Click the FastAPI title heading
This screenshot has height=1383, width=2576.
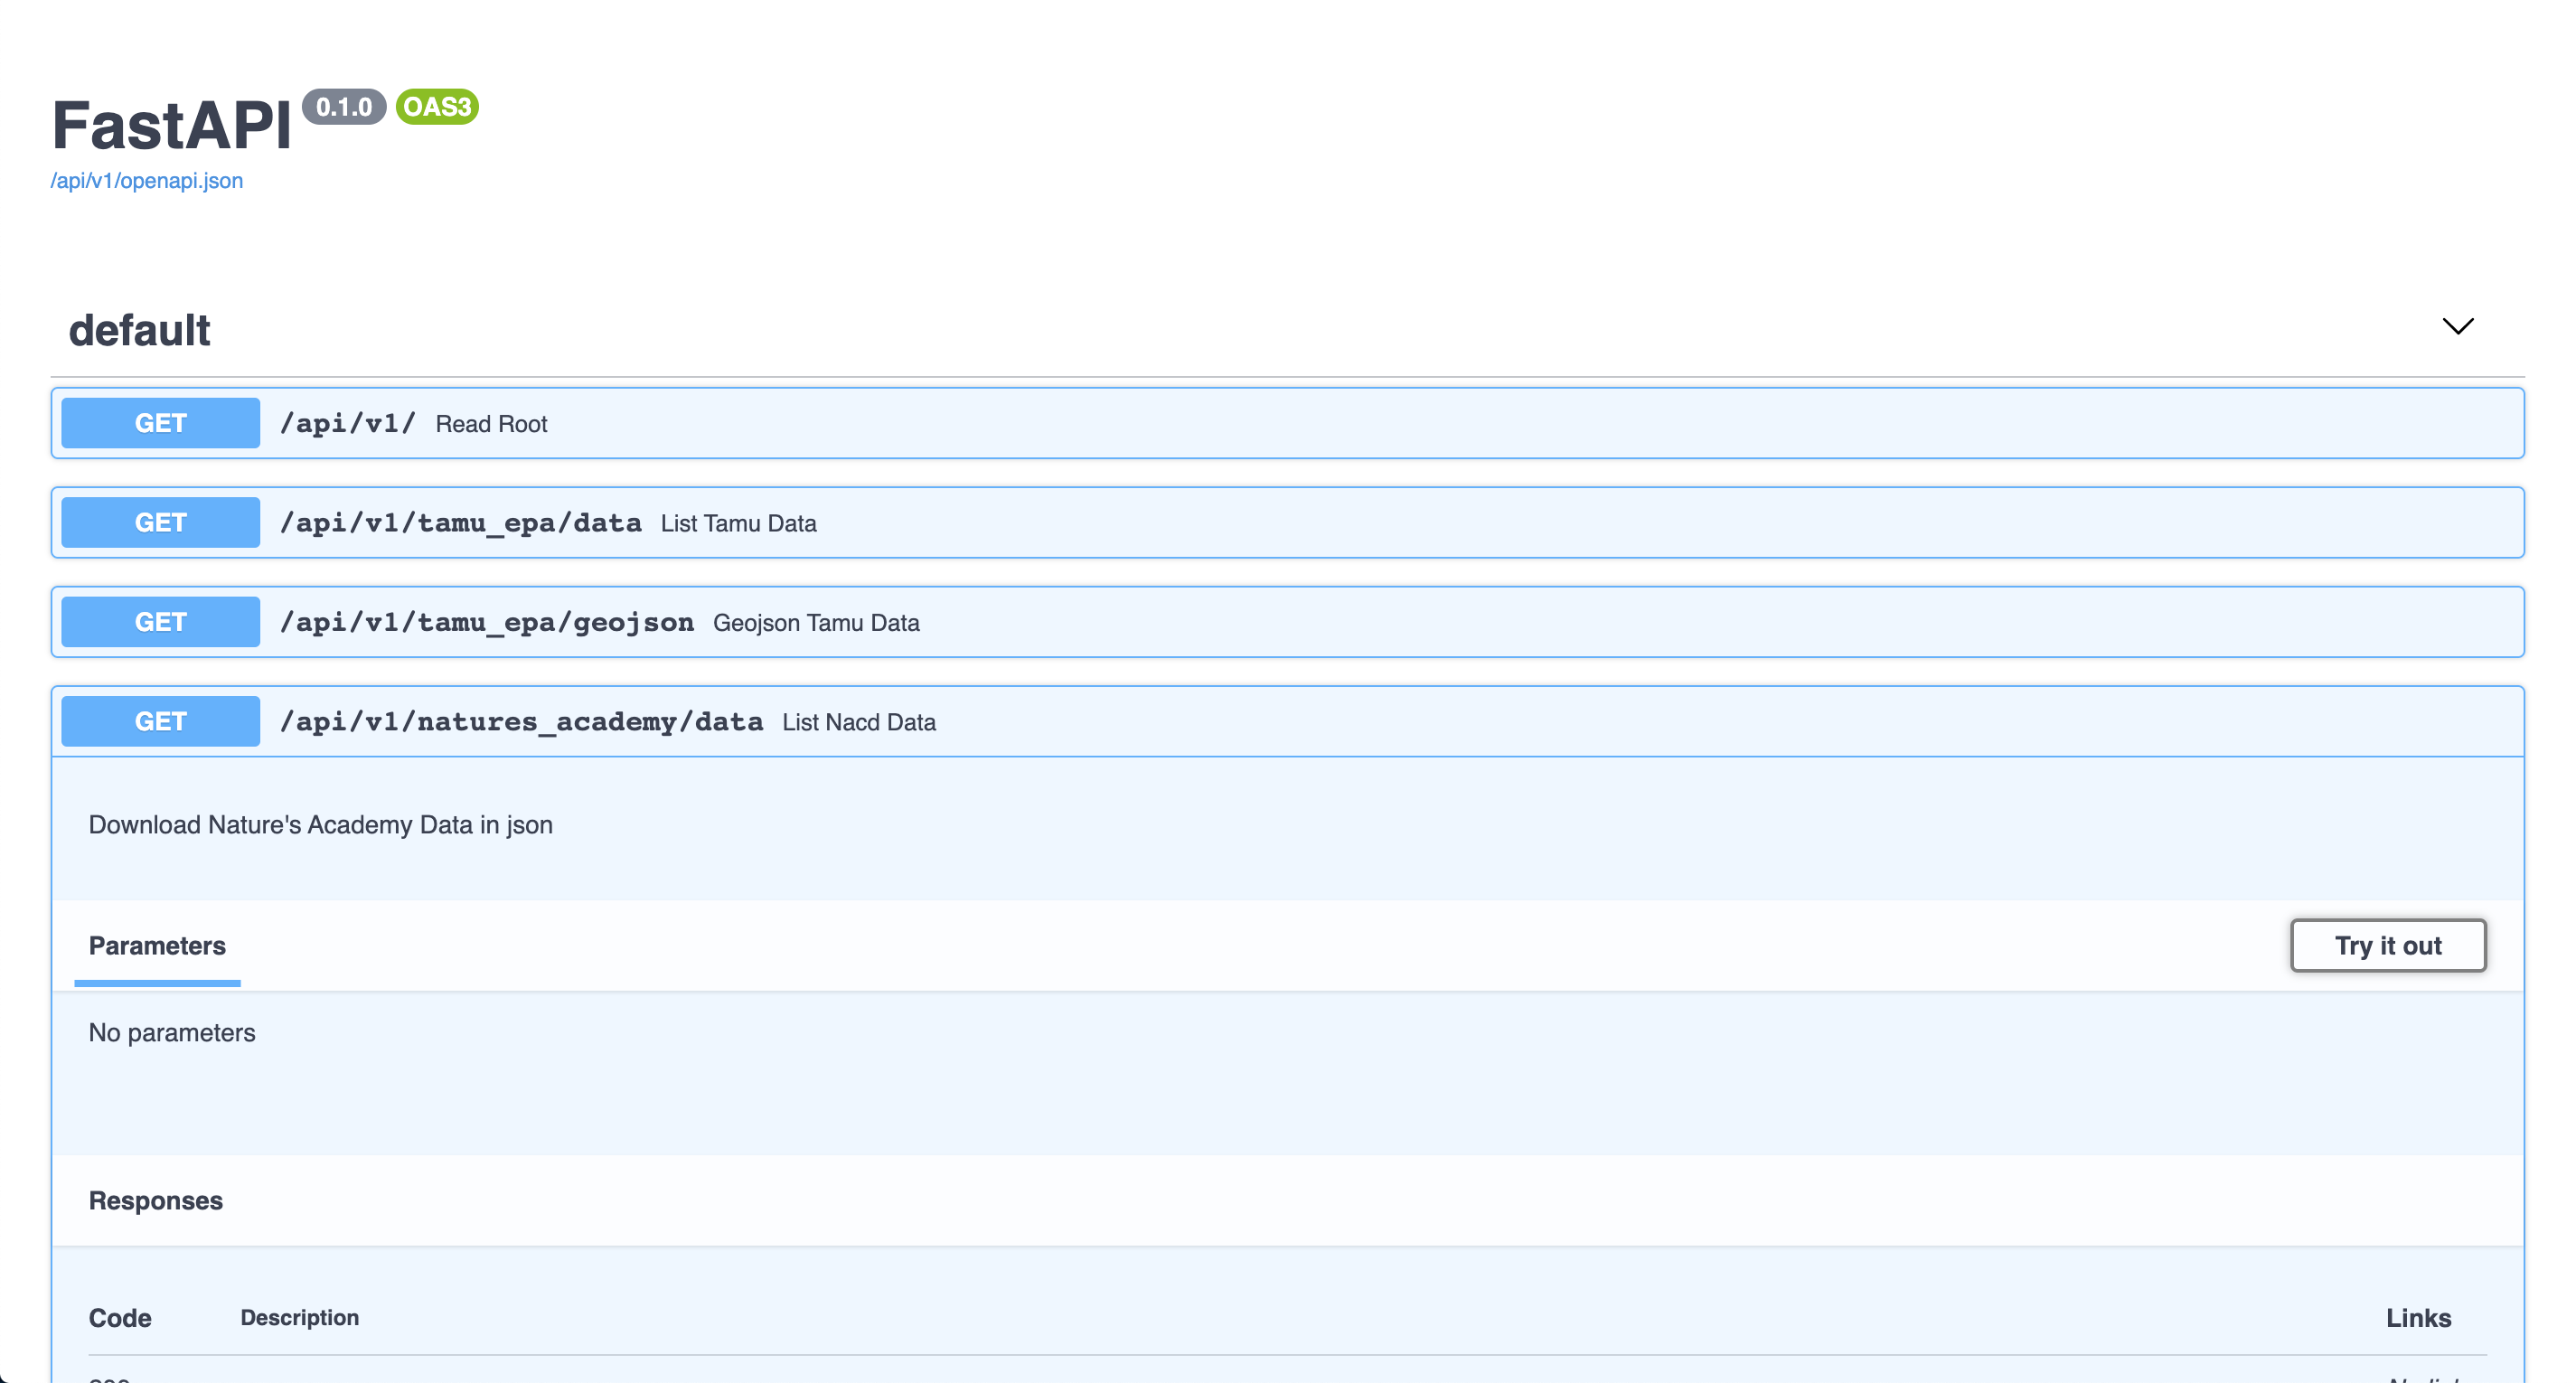[171, 126]
